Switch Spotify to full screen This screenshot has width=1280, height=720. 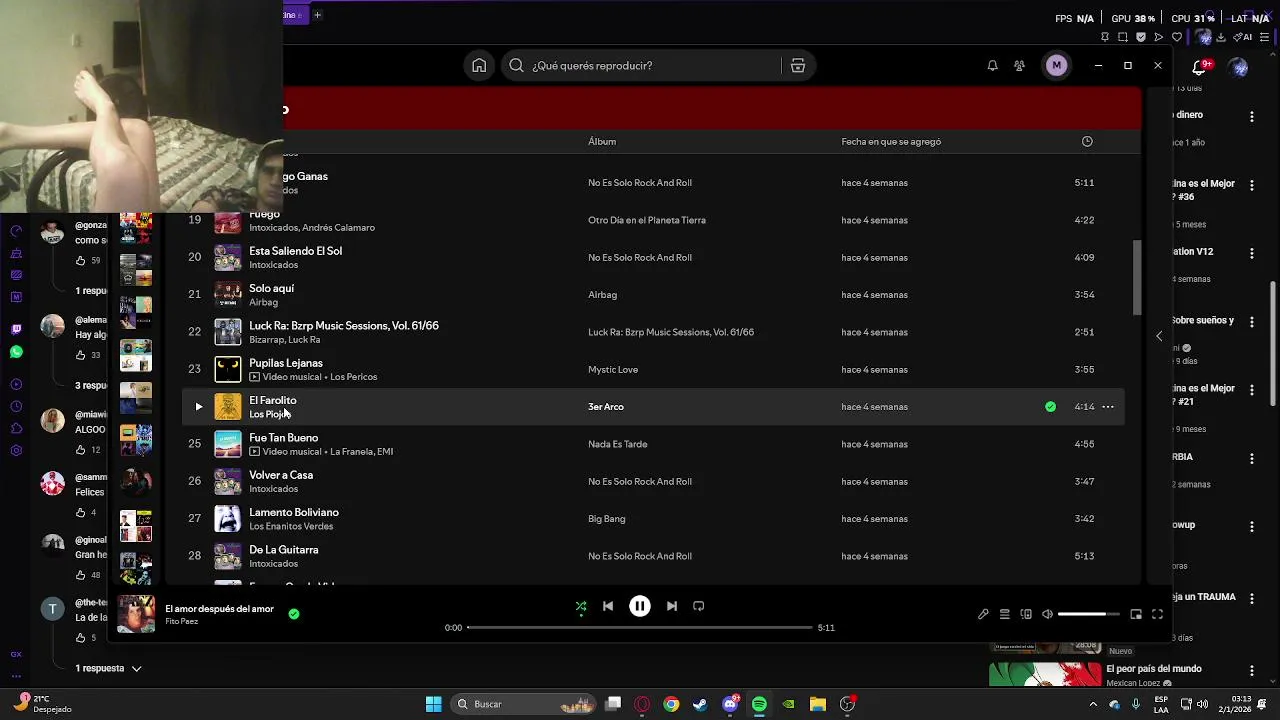click(1157, 614)
